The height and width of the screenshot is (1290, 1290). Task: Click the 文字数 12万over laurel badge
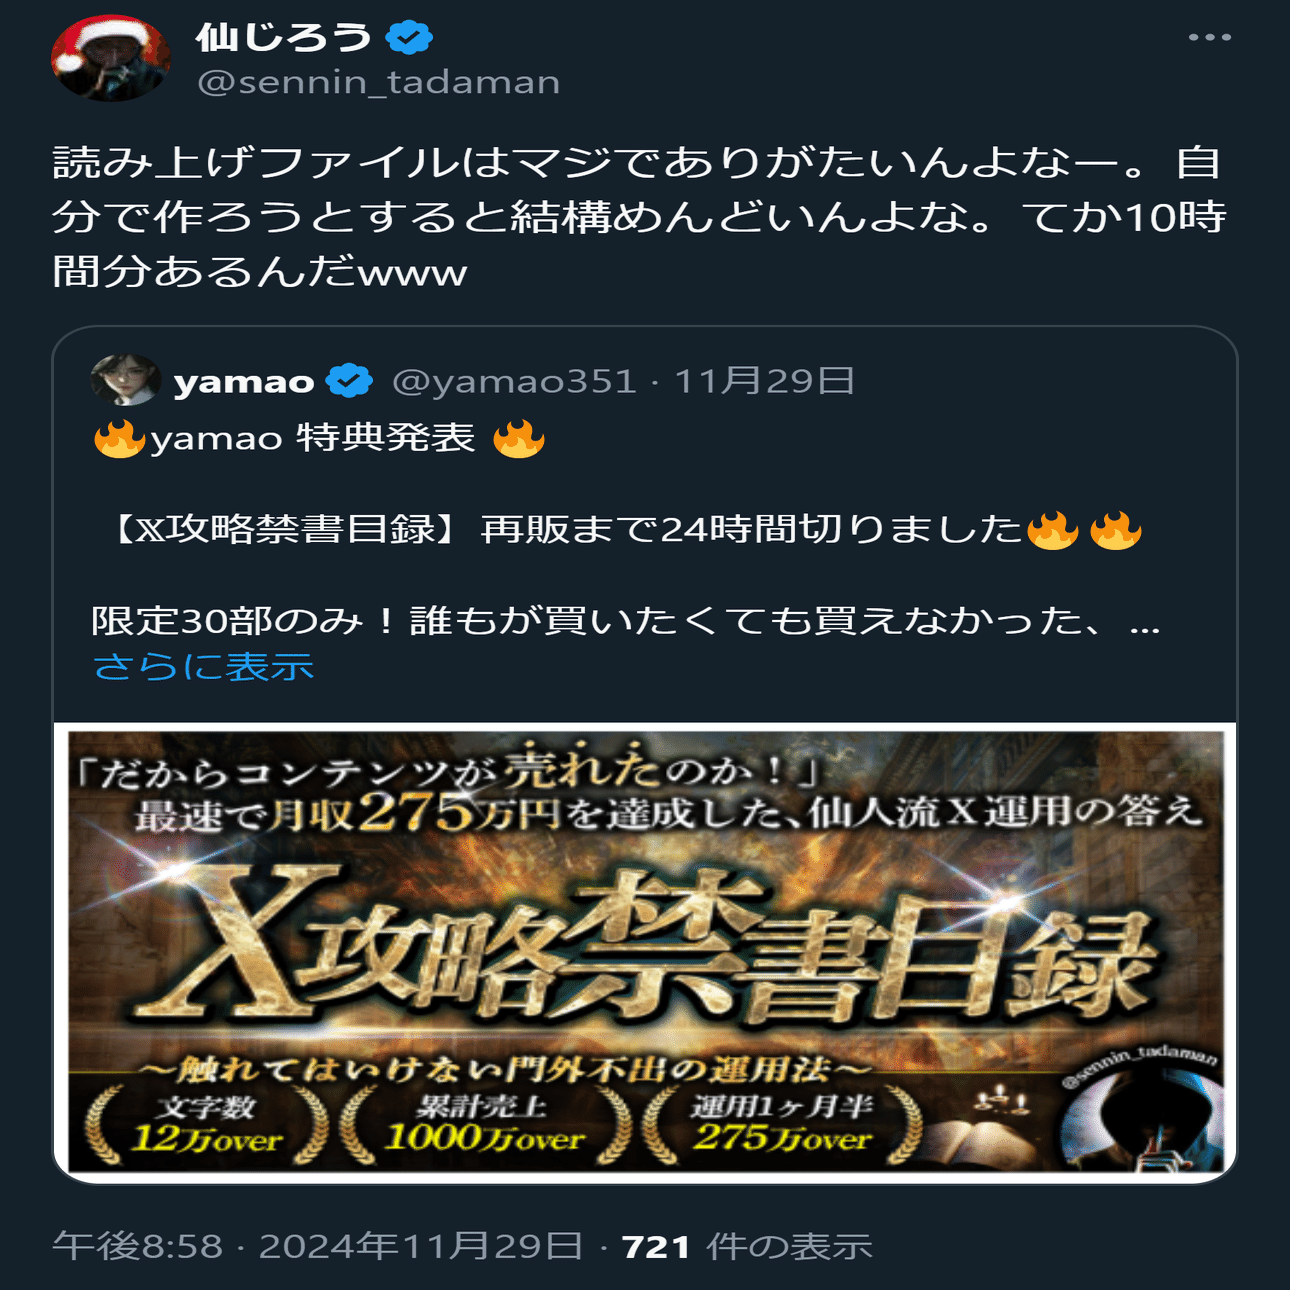point(207,1124)
